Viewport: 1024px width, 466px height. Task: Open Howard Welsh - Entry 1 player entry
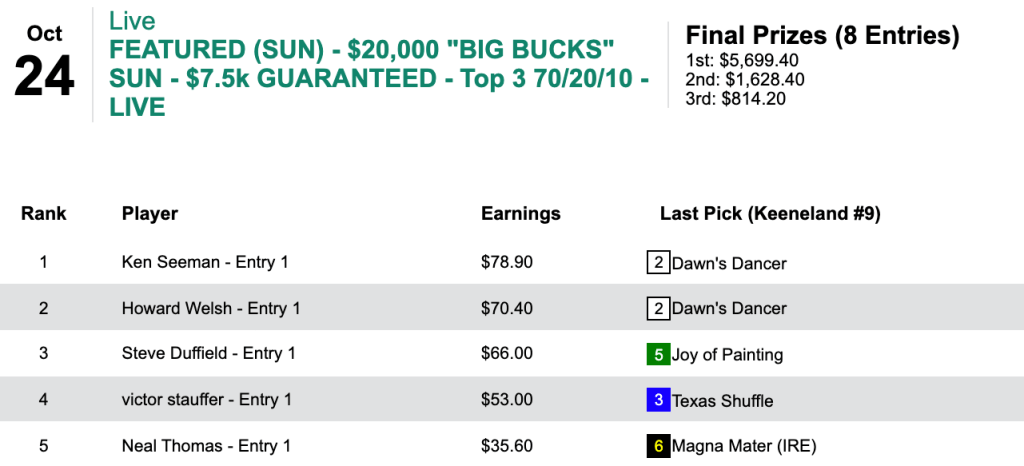(x=211, y=308)
